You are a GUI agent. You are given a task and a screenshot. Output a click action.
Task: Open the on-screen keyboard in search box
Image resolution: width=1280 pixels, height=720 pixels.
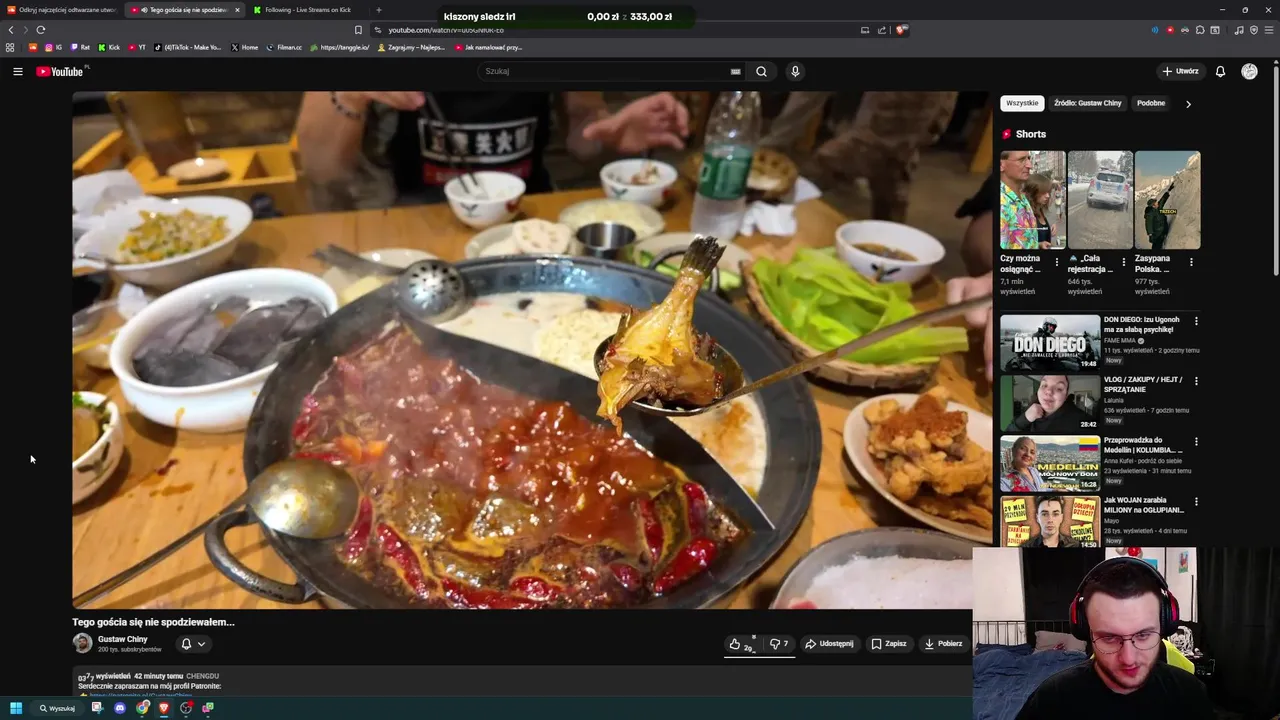pos(736,71)
